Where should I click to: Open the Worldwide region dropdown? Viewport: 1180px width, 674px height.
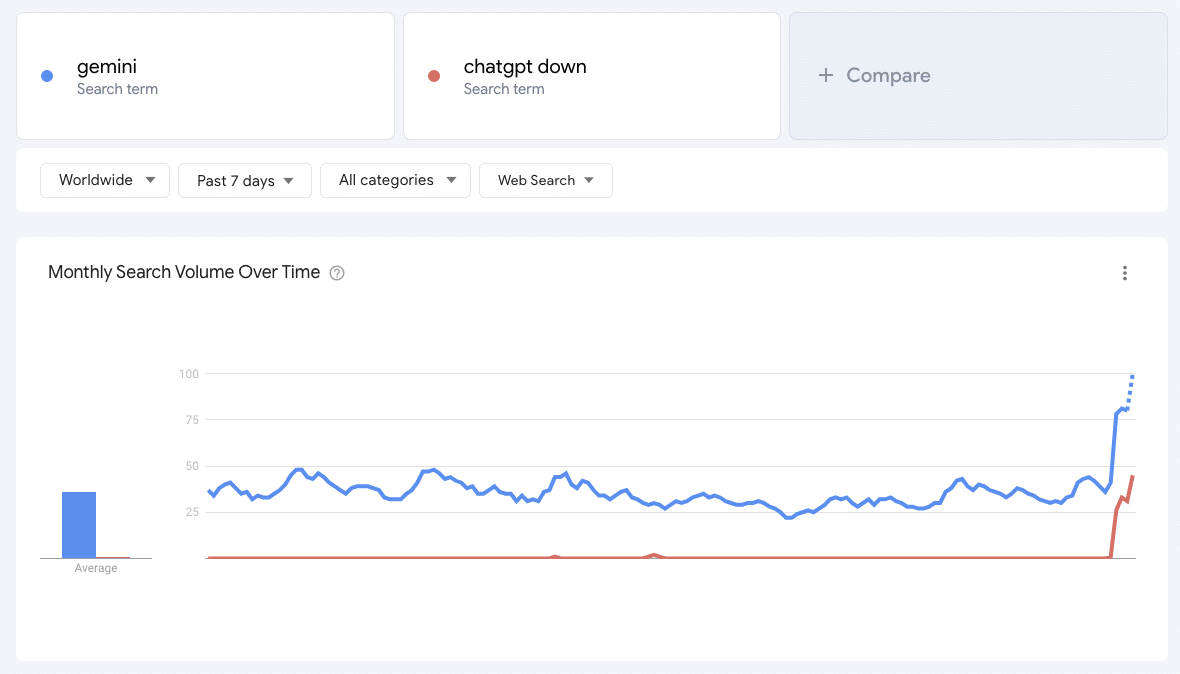tap(105, 180)
